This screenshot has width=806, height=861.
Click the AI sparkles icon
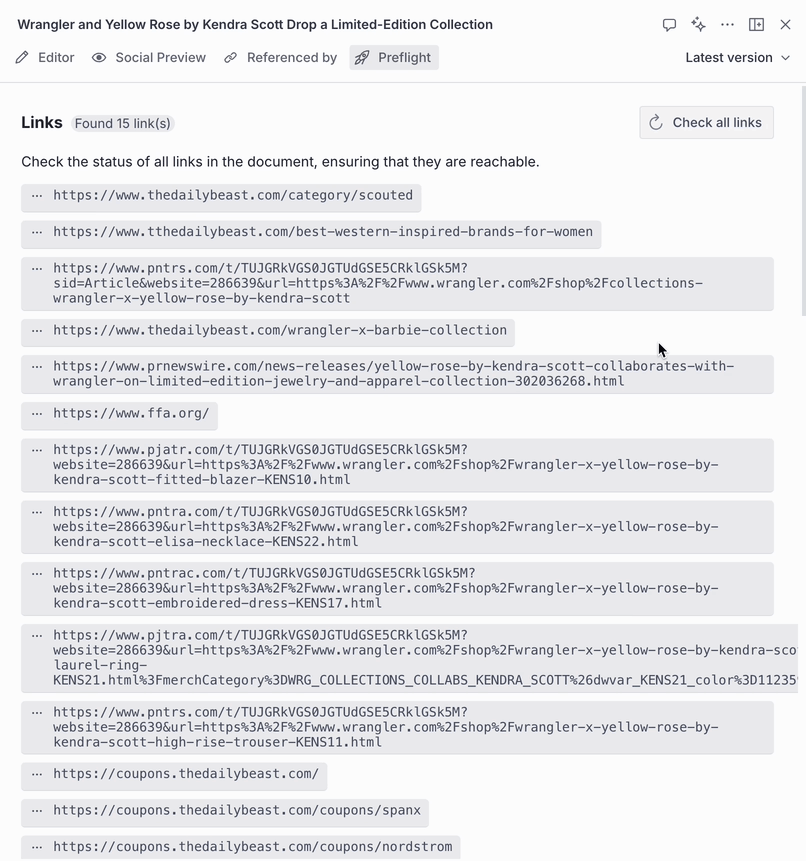coord(698,25)
